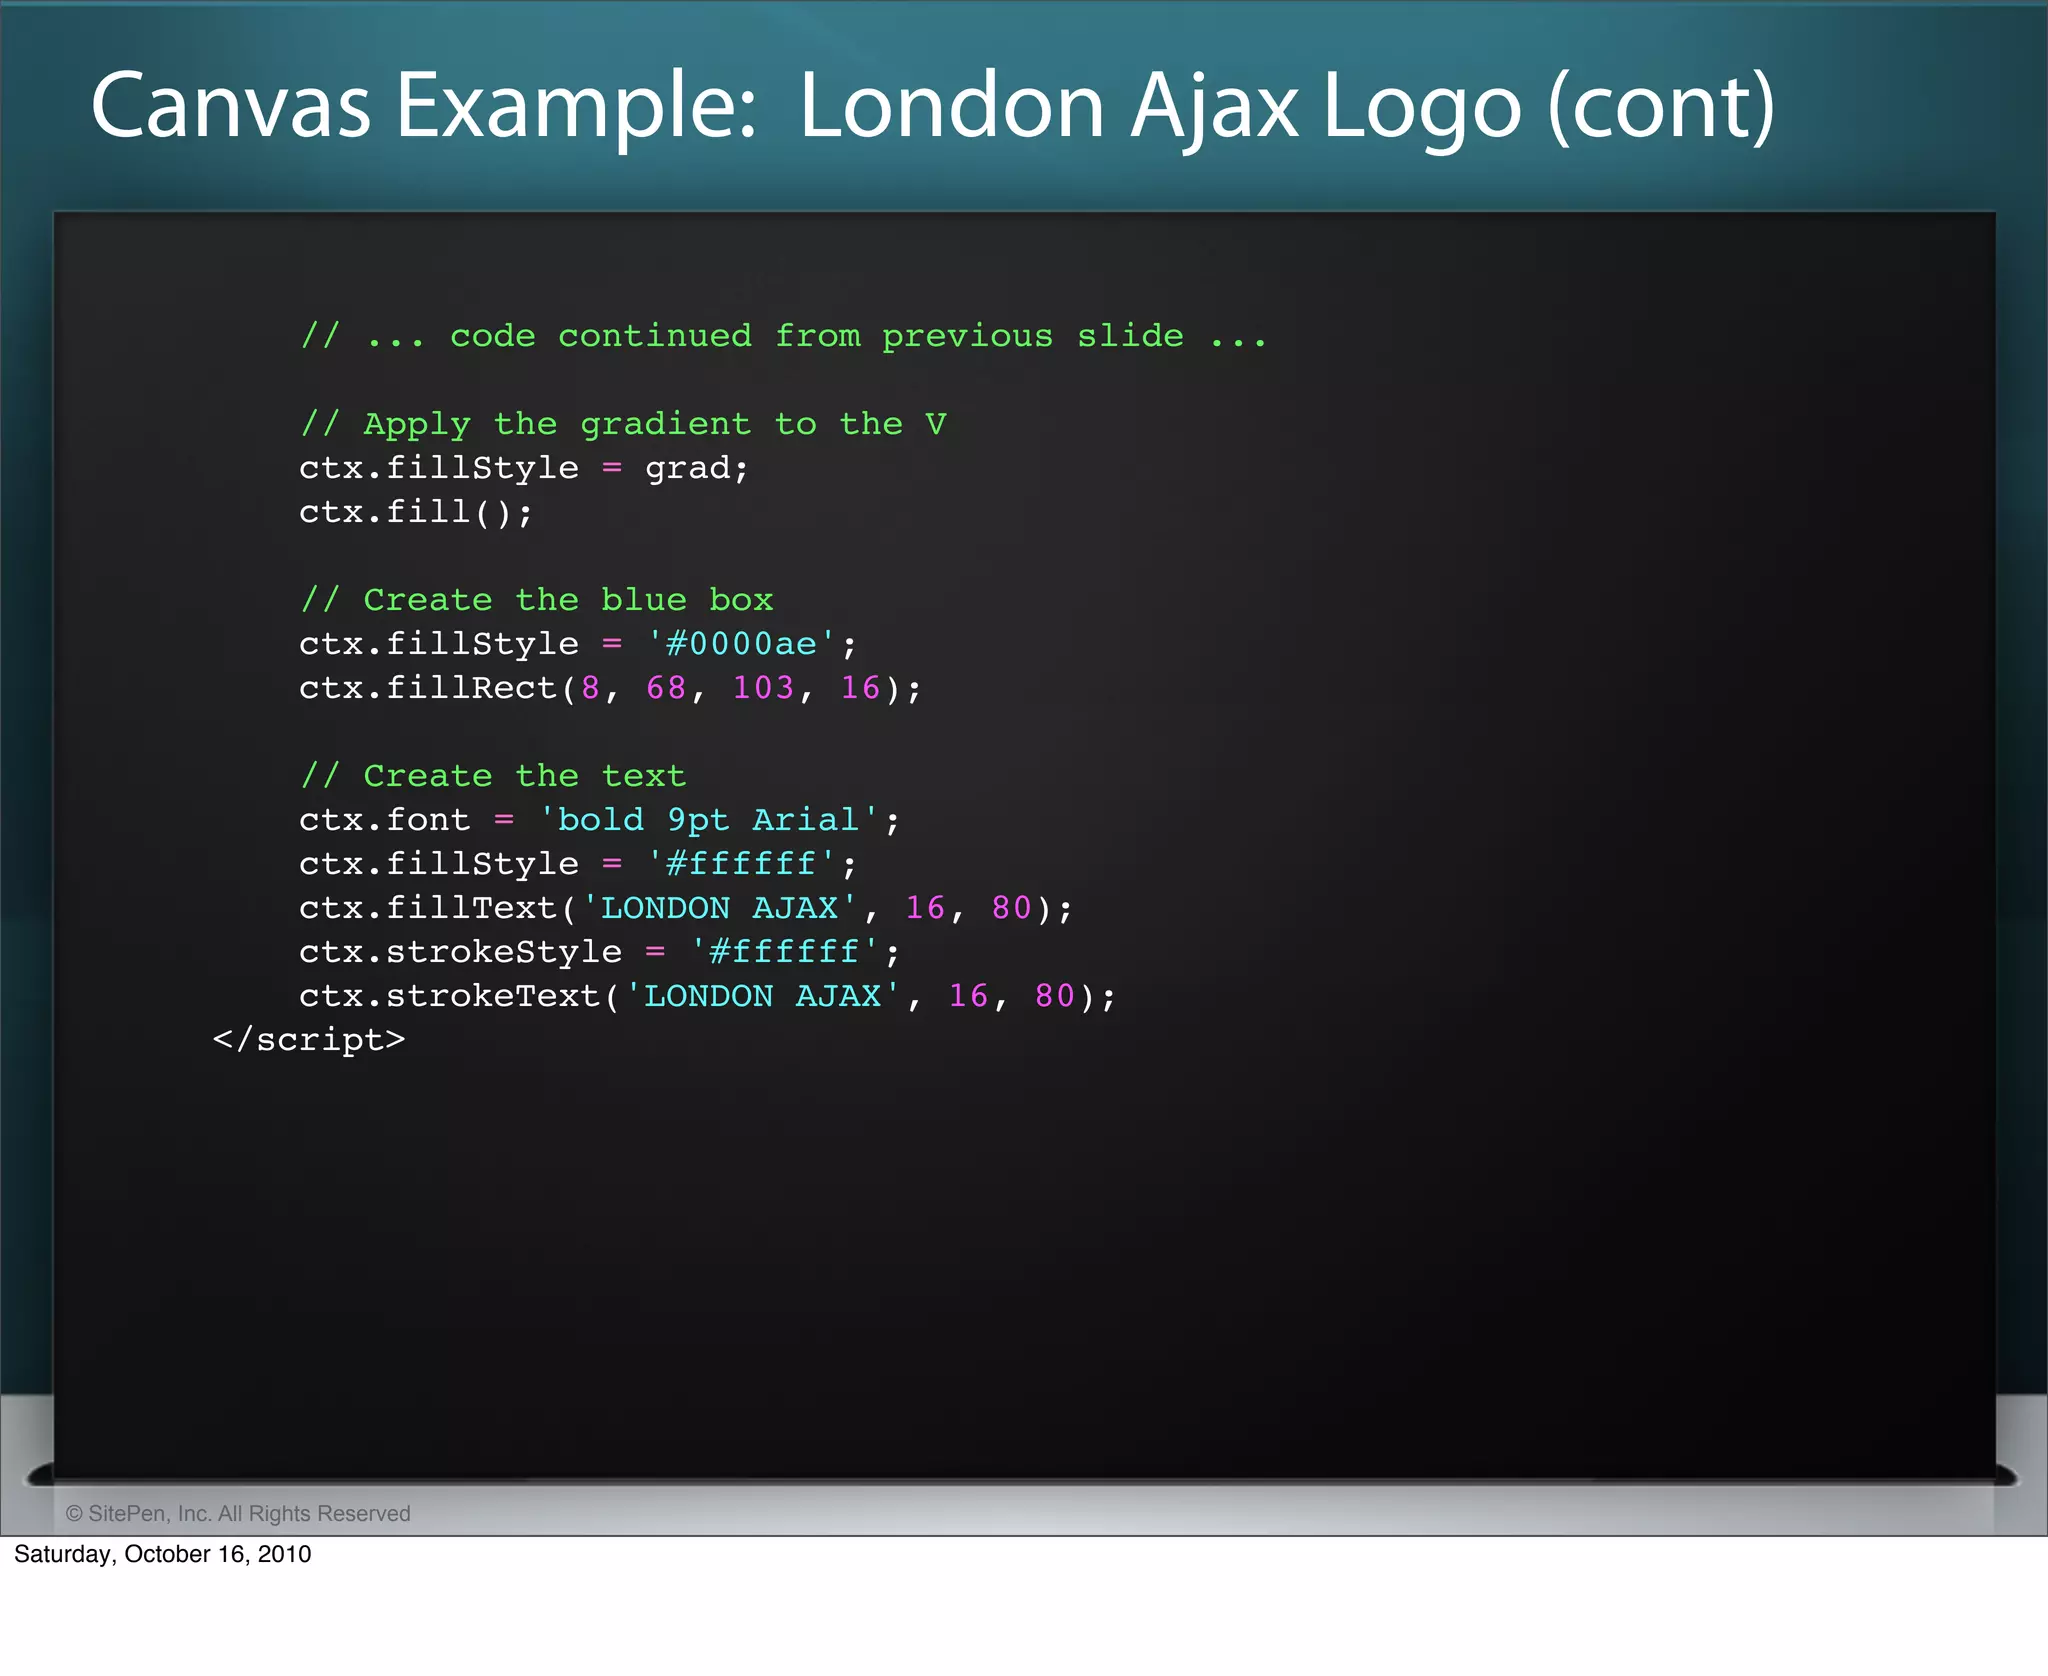
Task: Click the 'Apply the gradient to the V' comment
Action: point(623,424)
